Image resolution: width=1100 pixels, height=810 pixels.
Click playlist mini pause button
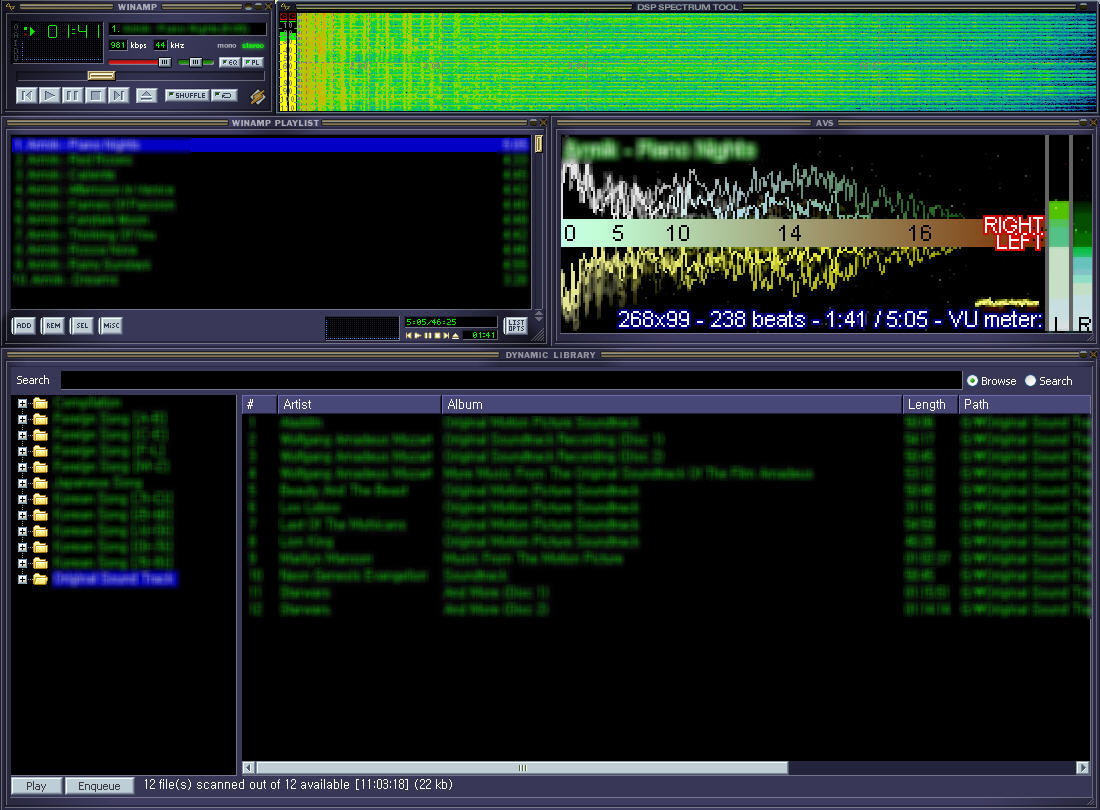click(428, 336)
